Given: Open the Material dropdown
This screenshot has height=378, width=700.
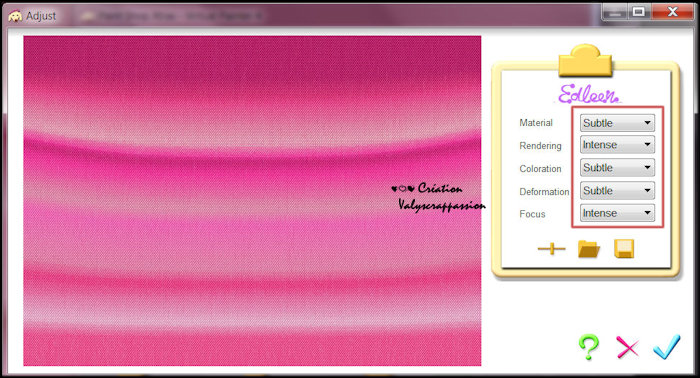Looking at the screenshot, I should tap(617, 123).
